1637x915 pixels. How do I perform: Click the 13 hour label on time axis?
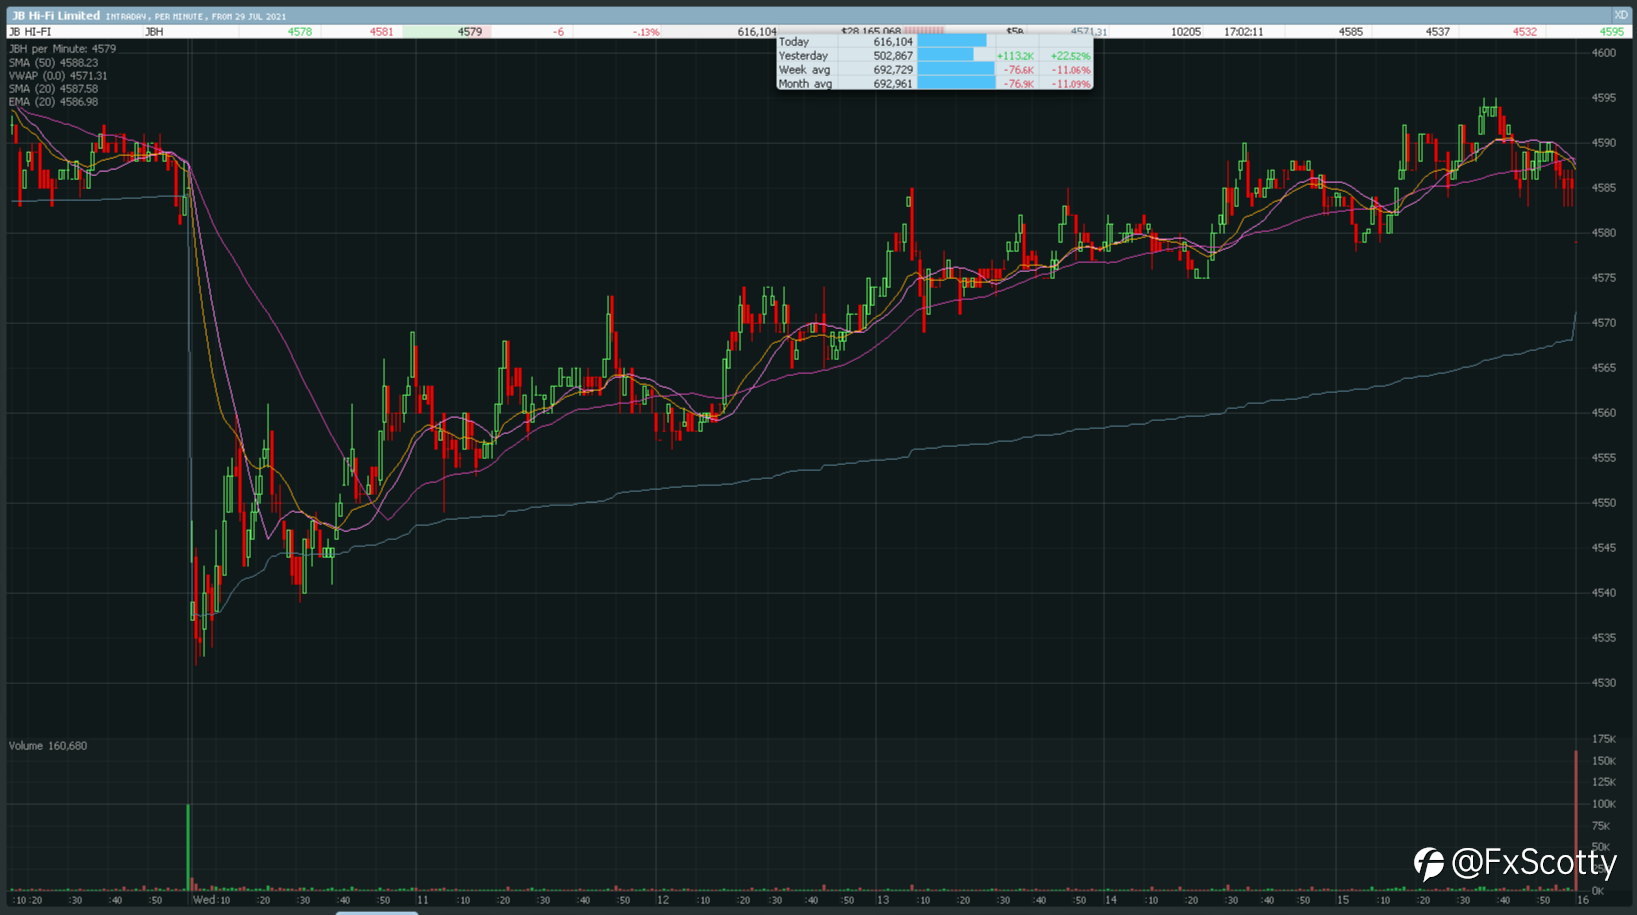pos(883,900)
